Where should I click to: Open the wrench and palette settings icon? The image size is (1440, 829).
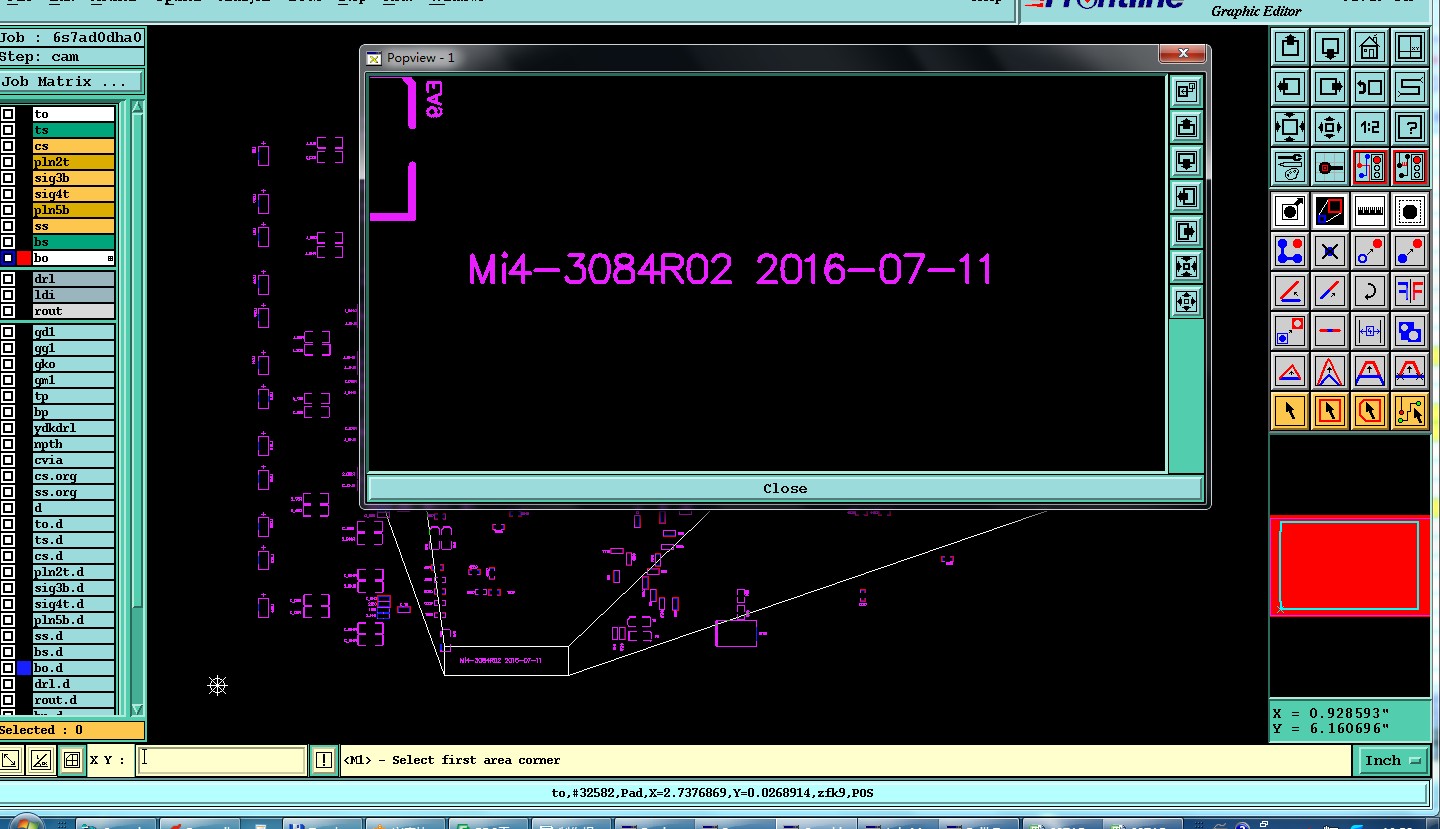click(1290, 167)
